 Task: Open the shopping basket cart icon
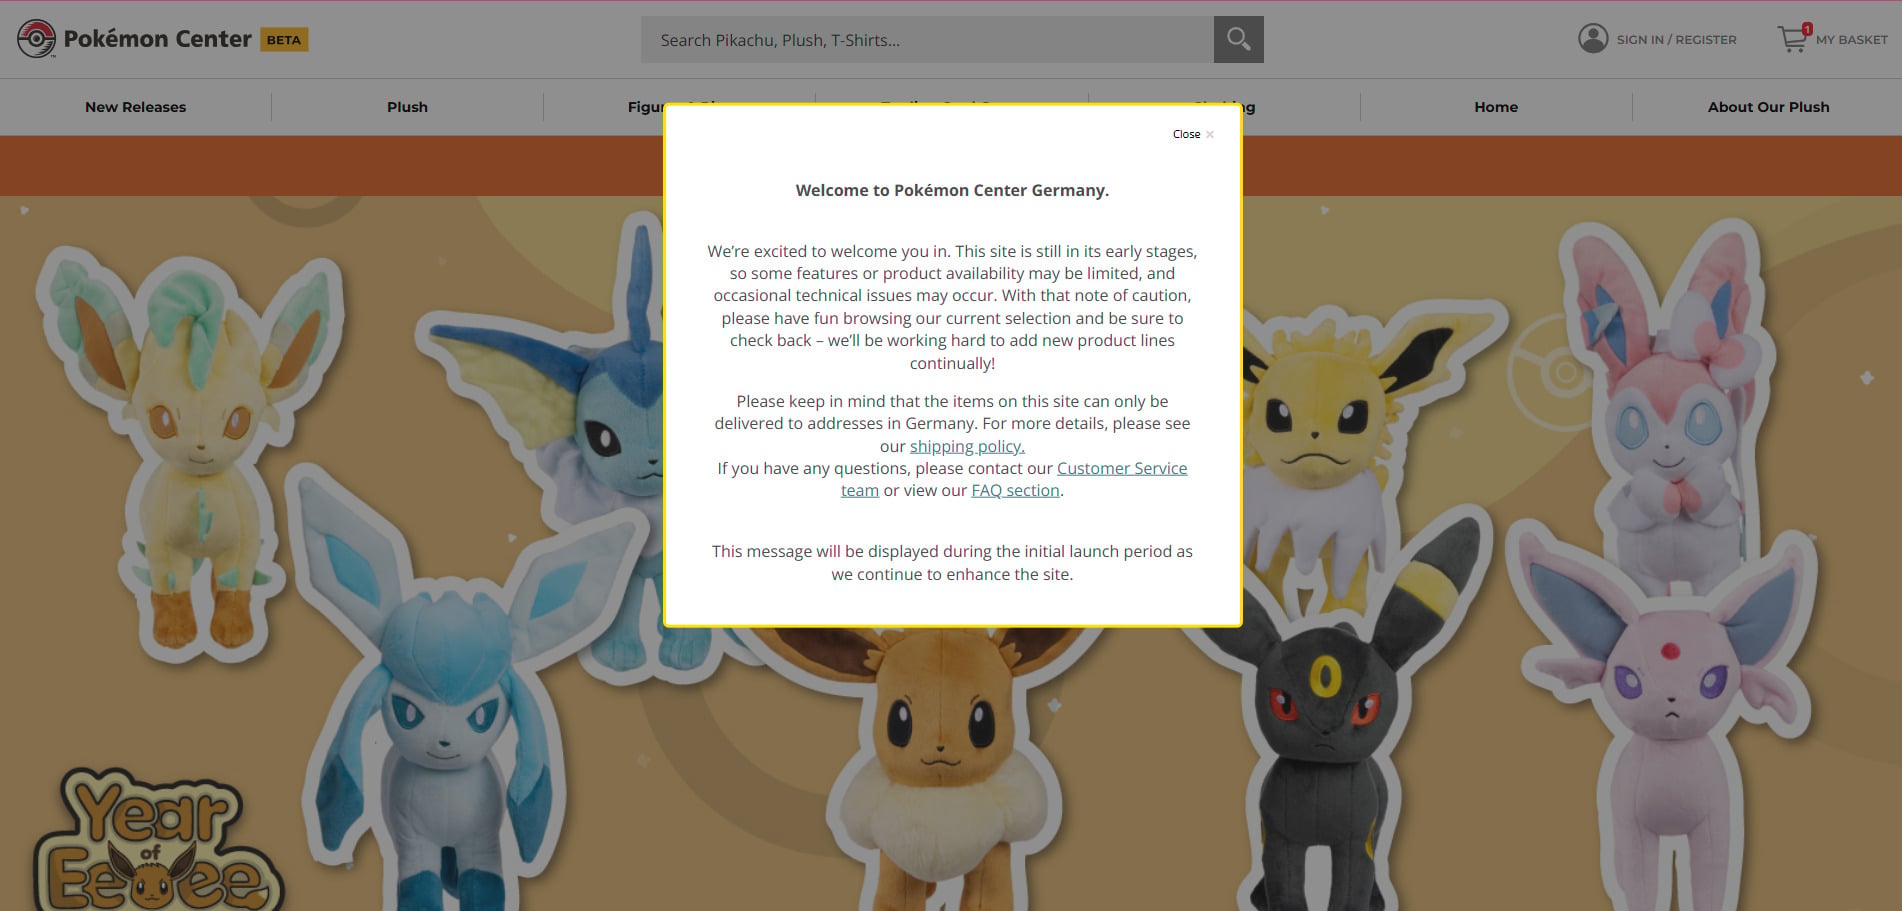(1794, 38)
